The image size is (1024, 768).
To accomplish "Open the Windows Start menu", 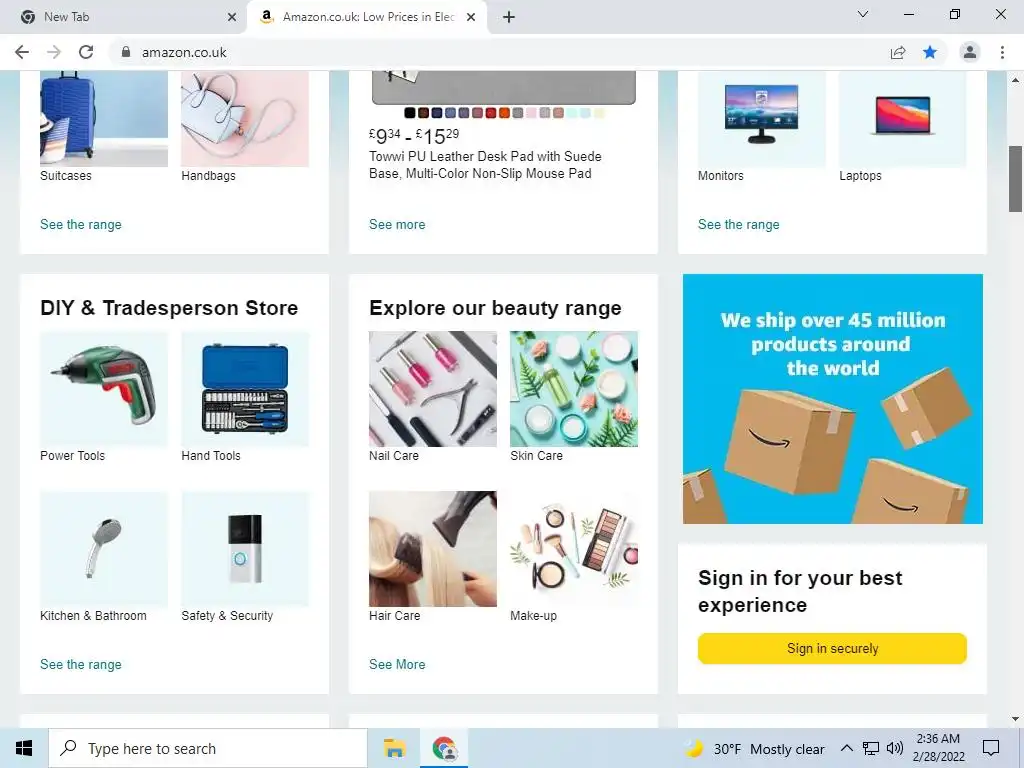I will pyautogui.click(x=24, y=748).
